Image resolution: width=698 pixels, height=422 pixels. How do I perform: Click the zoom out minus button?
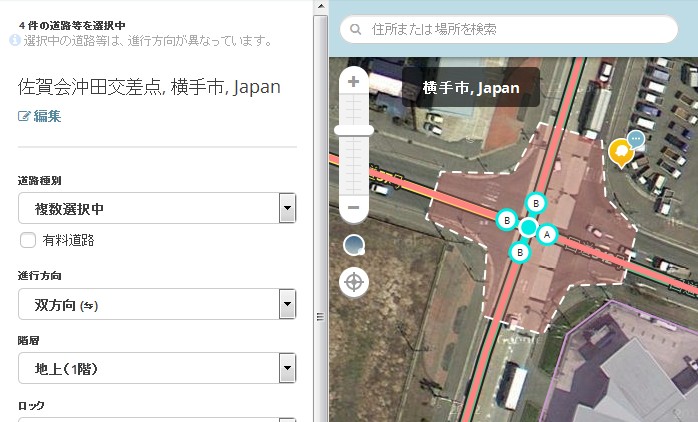353,209
